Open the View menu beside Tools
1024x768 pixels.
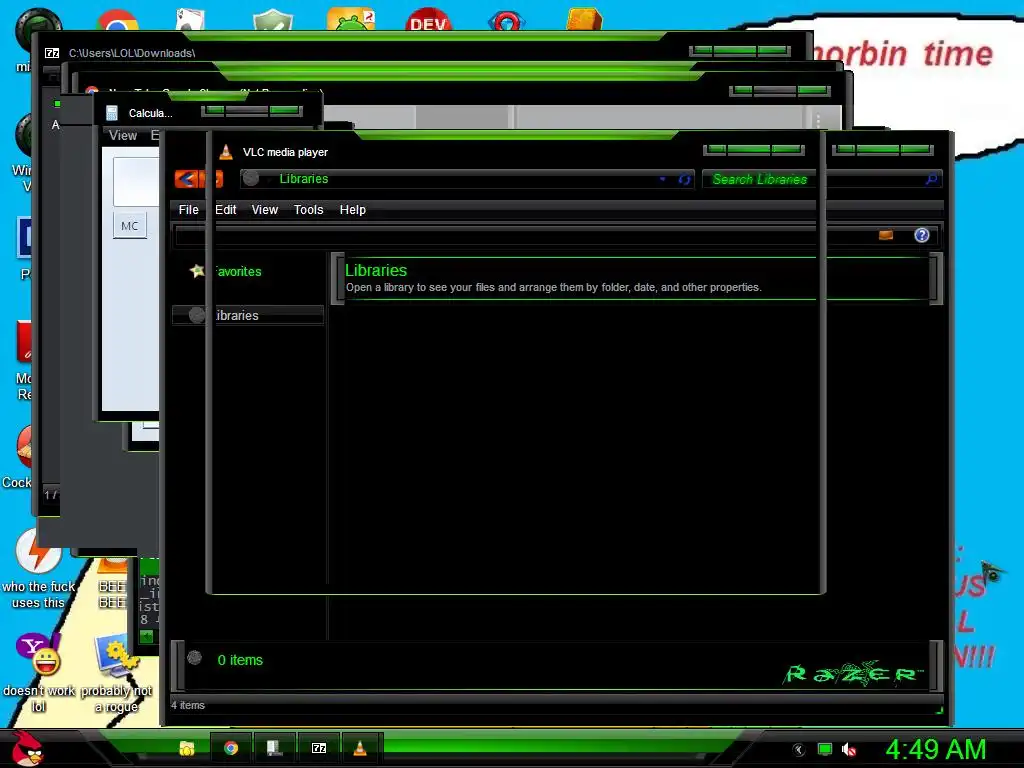(264, 210)
